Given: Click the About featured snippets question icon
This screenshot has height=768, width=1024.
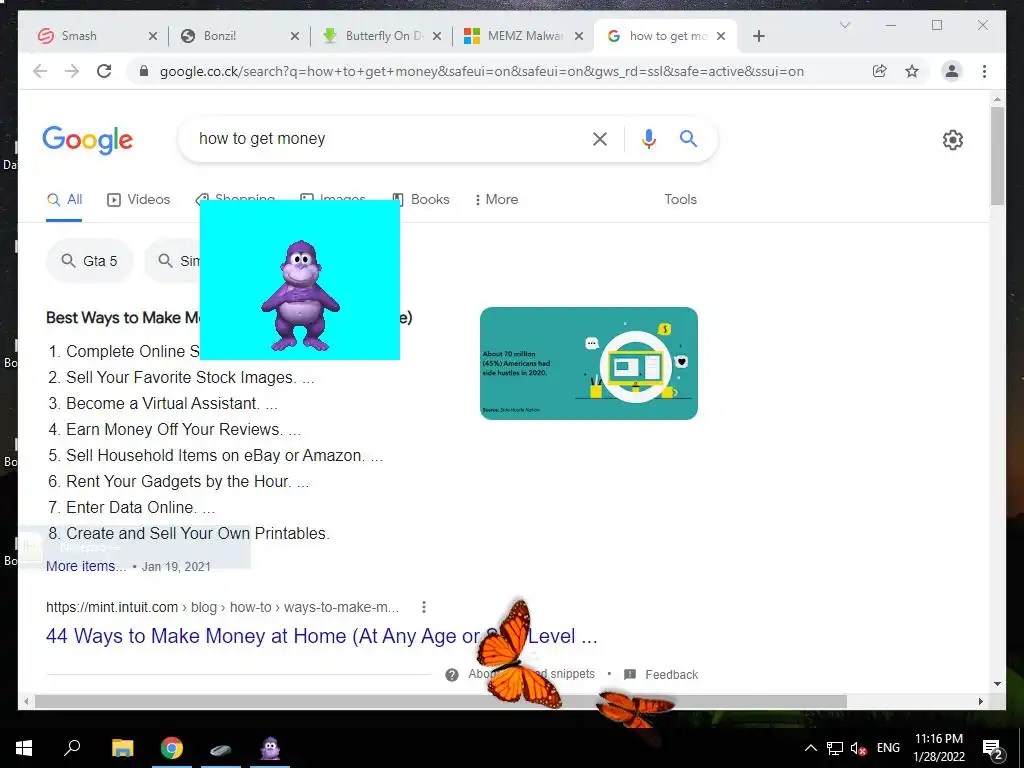Looking at the screenshot, I should click(452, 675).
